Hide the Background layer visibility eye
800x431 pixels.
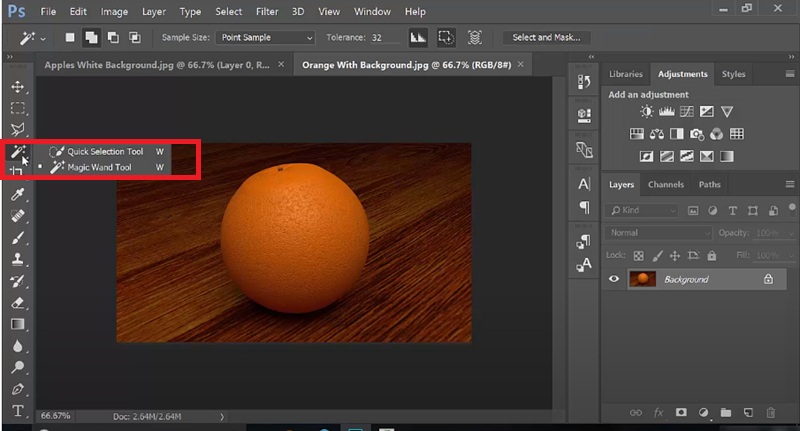tap(614, 279)
